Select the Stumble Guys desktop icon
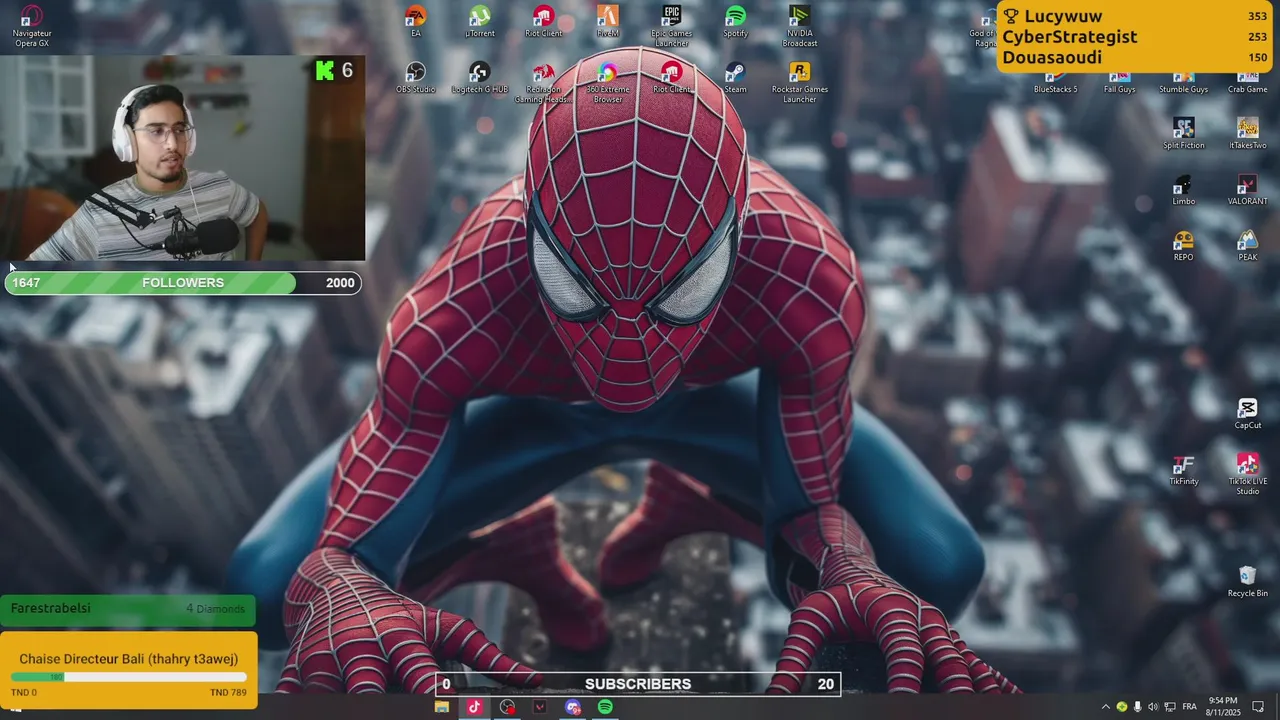This screenshot has width=1280, height=720. [x=1184, y=84]
